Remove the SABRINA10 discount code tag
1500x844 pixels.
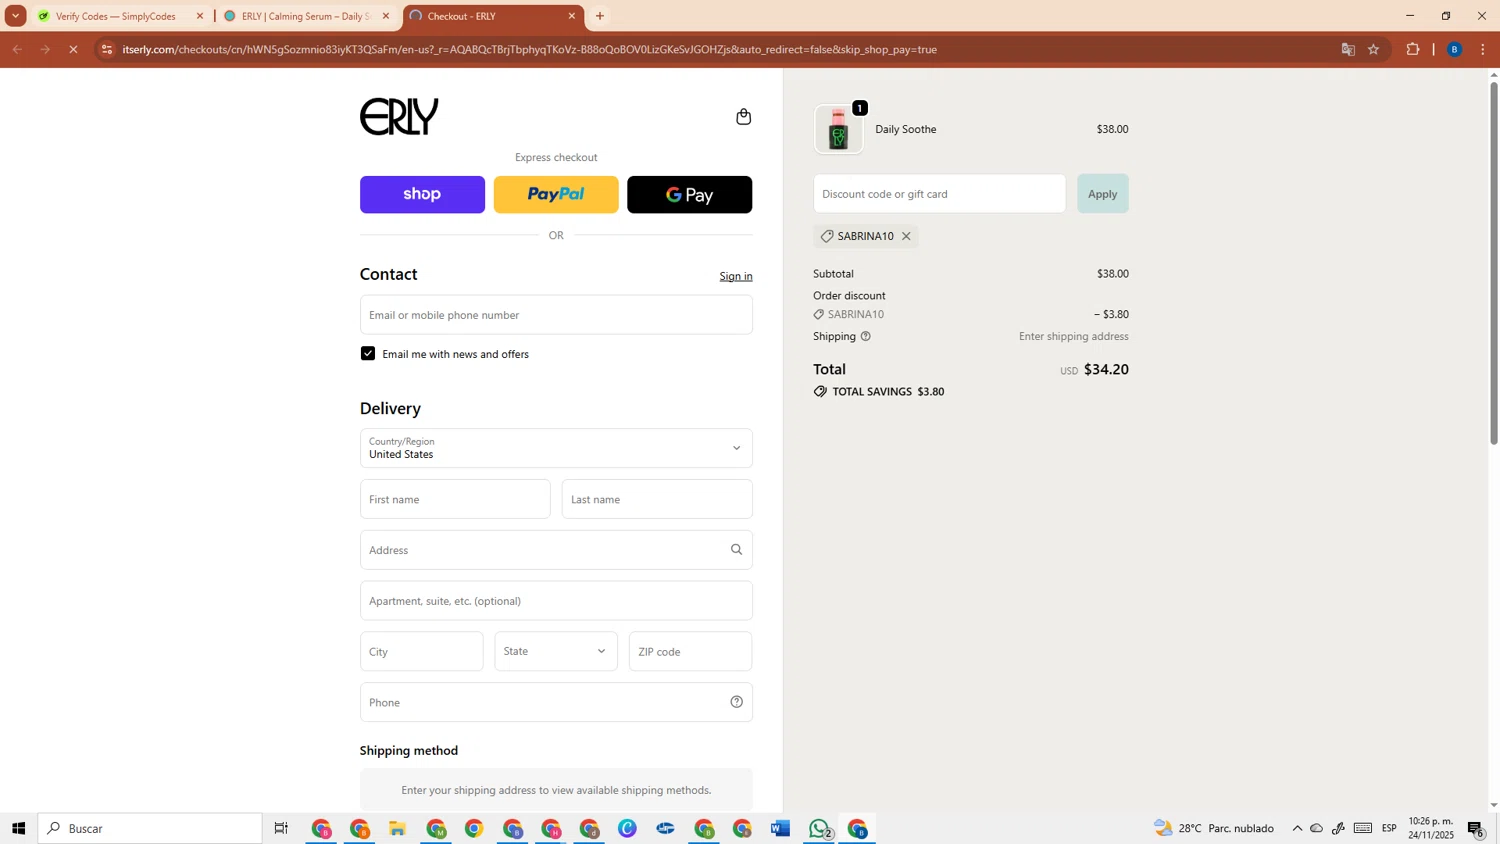pyautogui.click(x=906, y=237)
